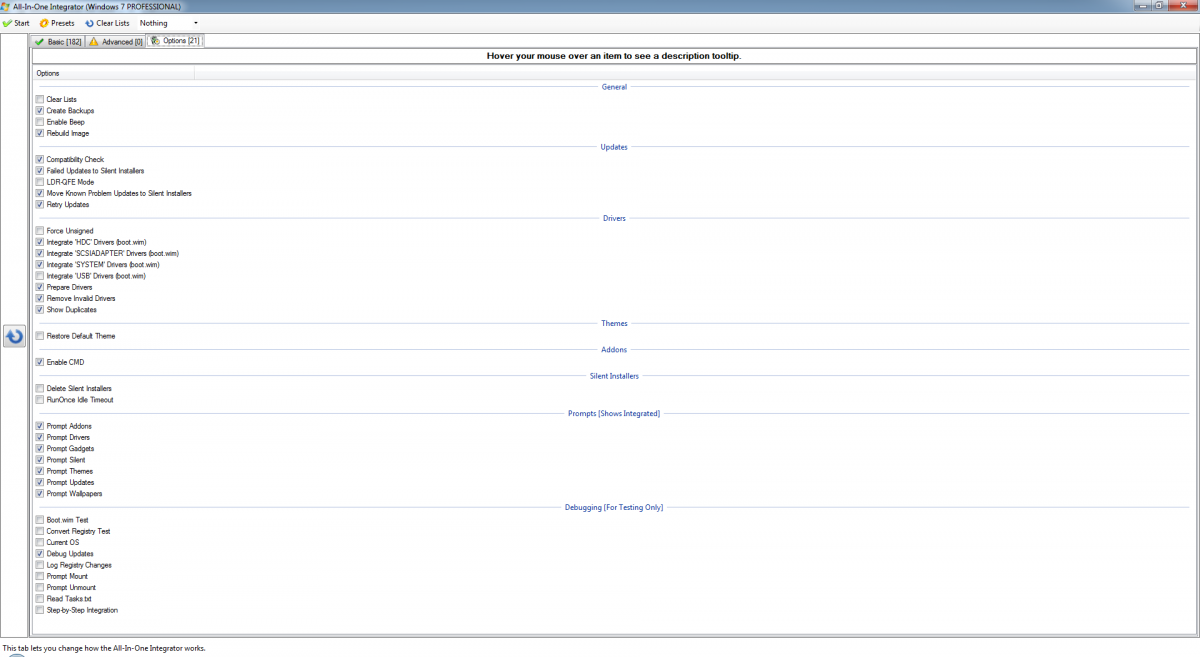Disable Integrate 'SYSTEM' Drivers (boot.wim)
Image resolution: width=1200 pixels, height=657 pixels.
point(40,265)
